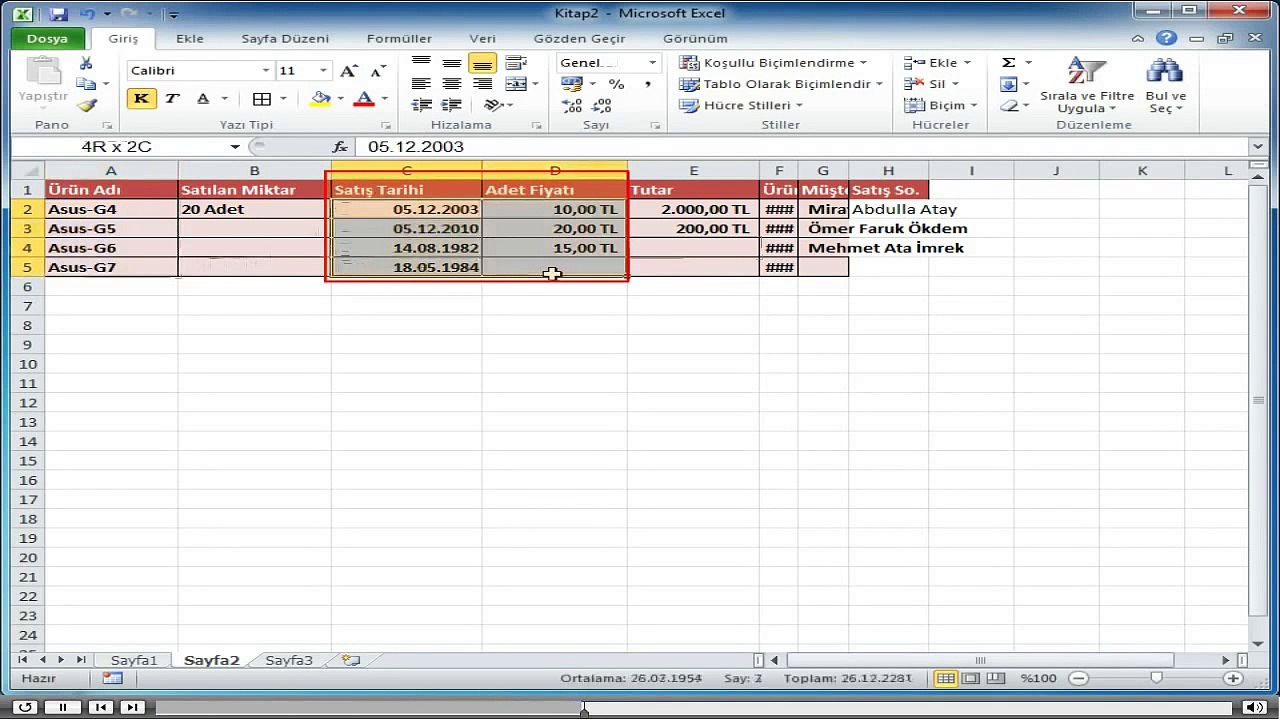Align text left in cells
This screenshot has height=720, width=1280.
[421, 84]
